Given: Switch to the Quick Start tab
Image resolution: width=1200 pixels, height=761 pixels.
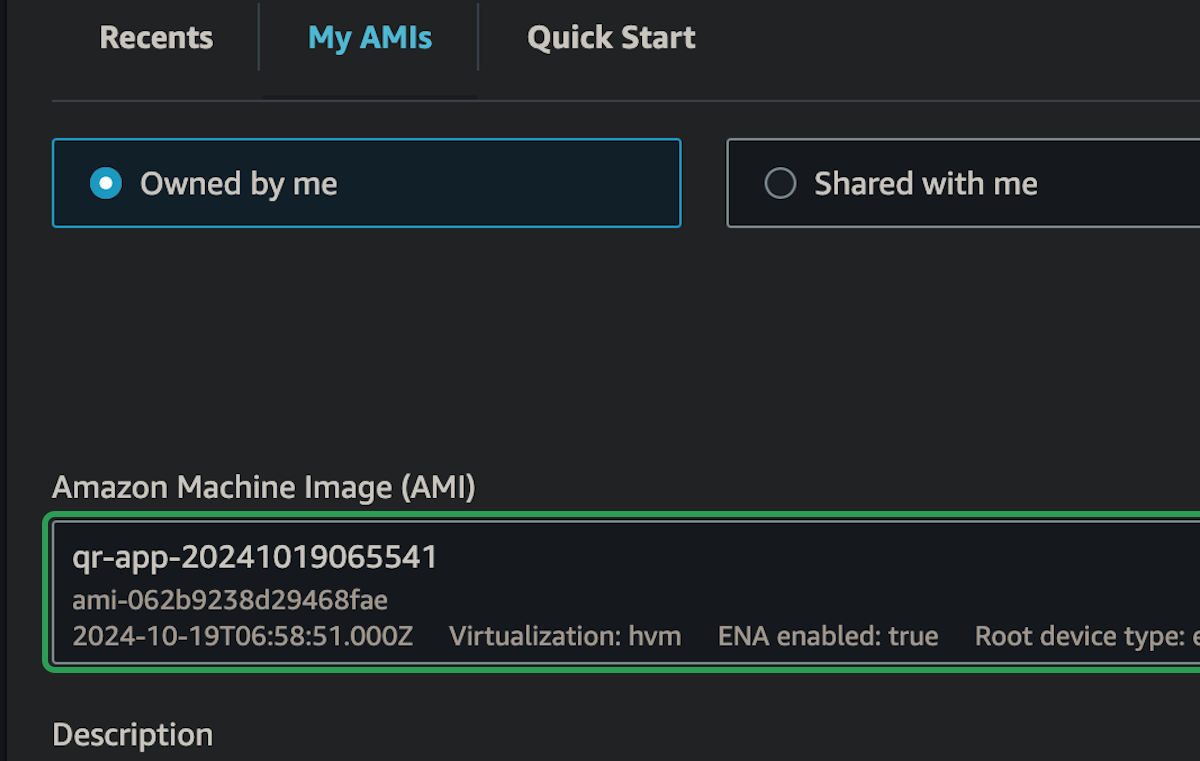Looking at the screenshot, I should (611, 38).
